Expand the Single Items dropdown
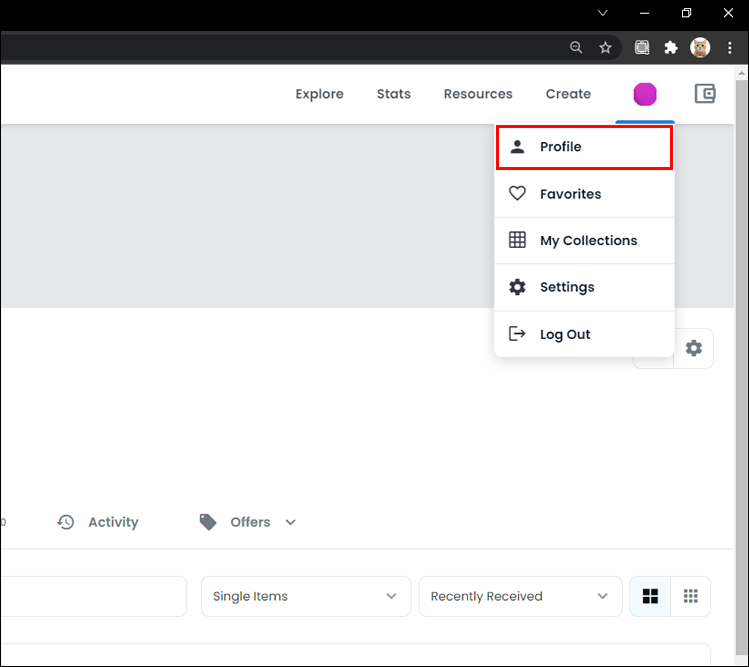 (305, 596)
